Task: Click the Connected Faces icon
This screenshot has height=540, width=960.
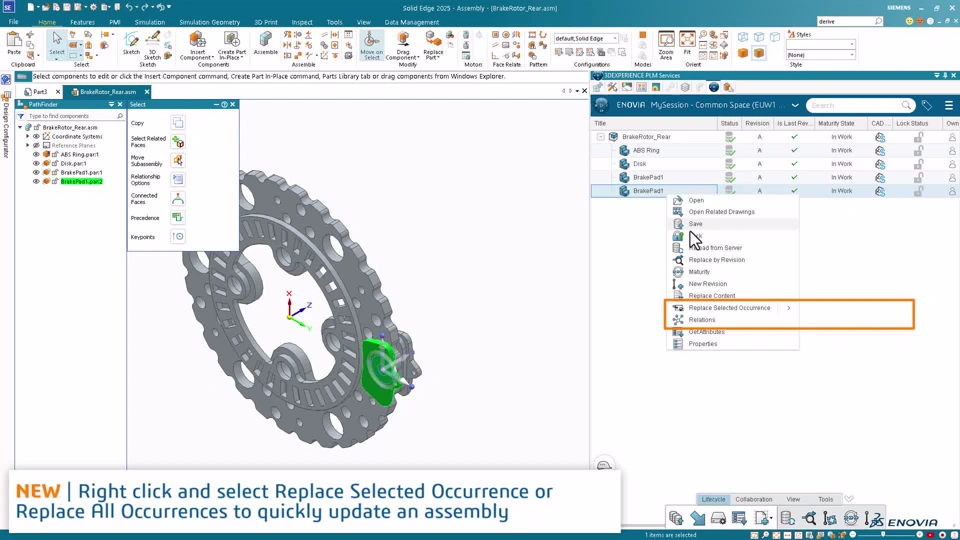Action: coord(178,198)
